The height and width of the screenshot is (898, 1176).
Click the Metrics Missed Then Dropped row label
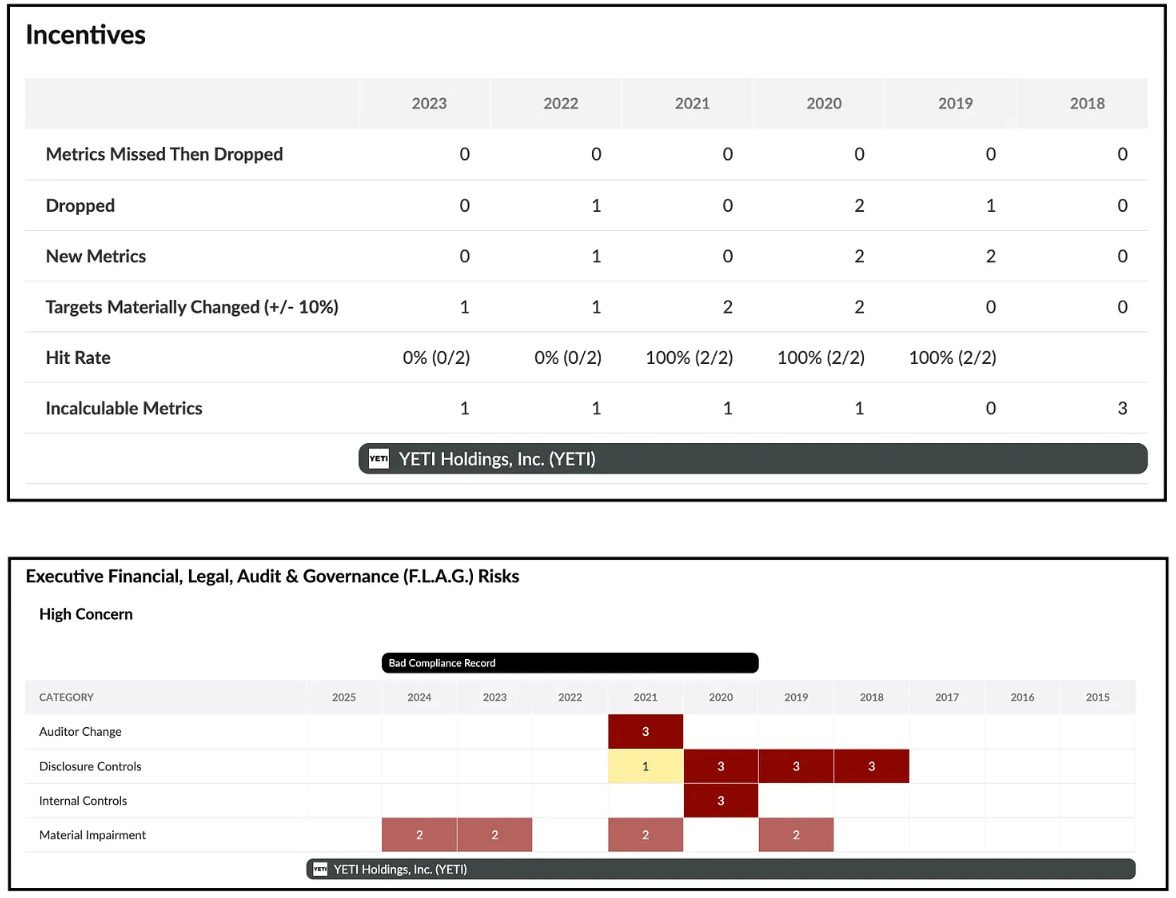point(164,154)
